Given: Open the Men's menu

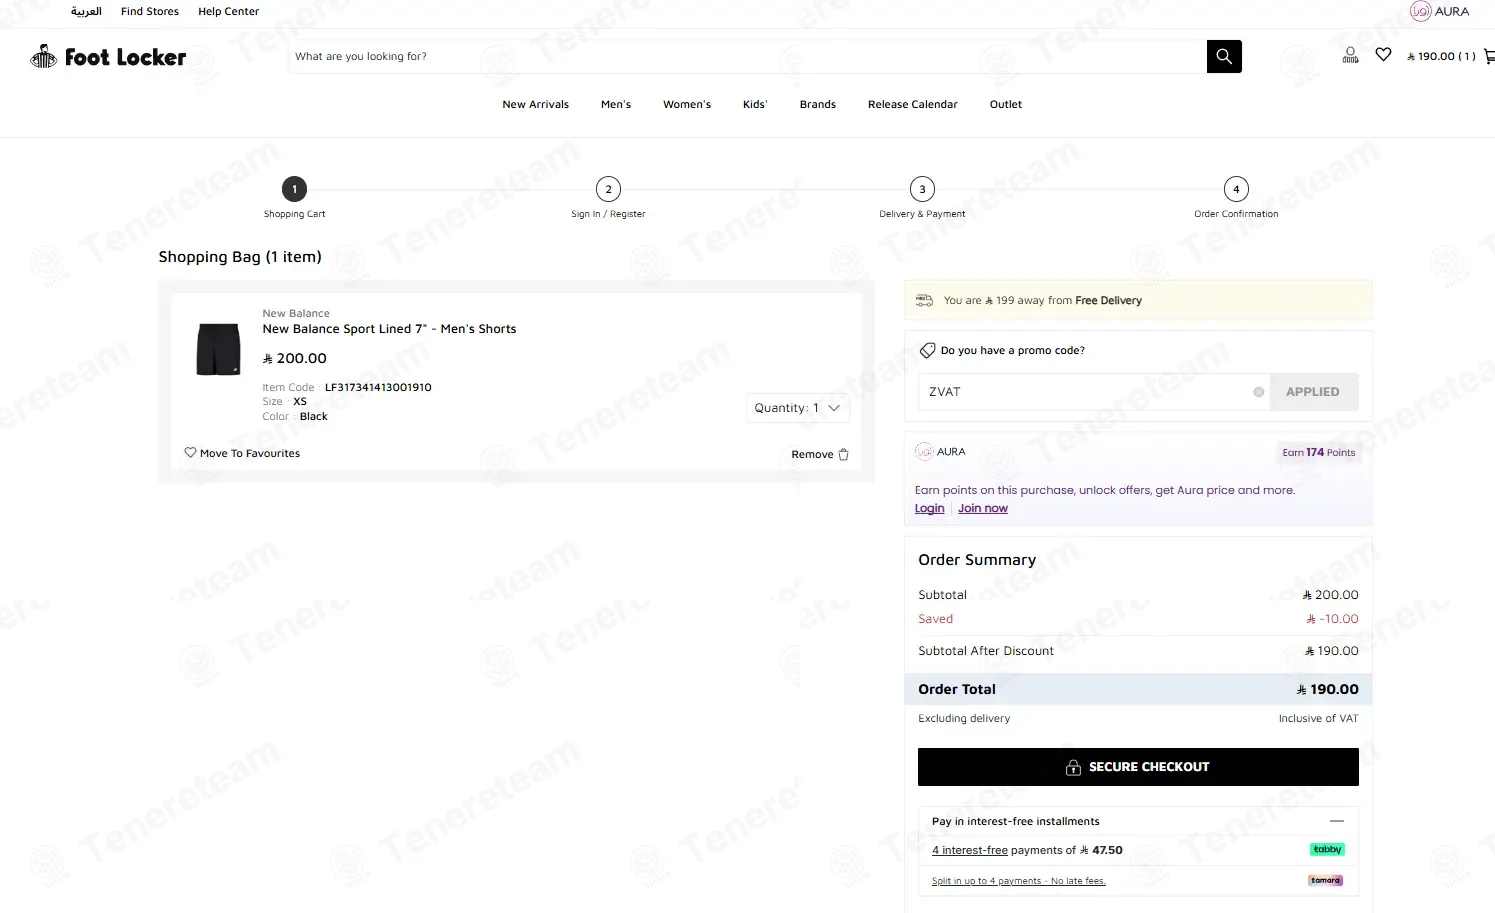Looking at the screenshot, I should point(616,104).
